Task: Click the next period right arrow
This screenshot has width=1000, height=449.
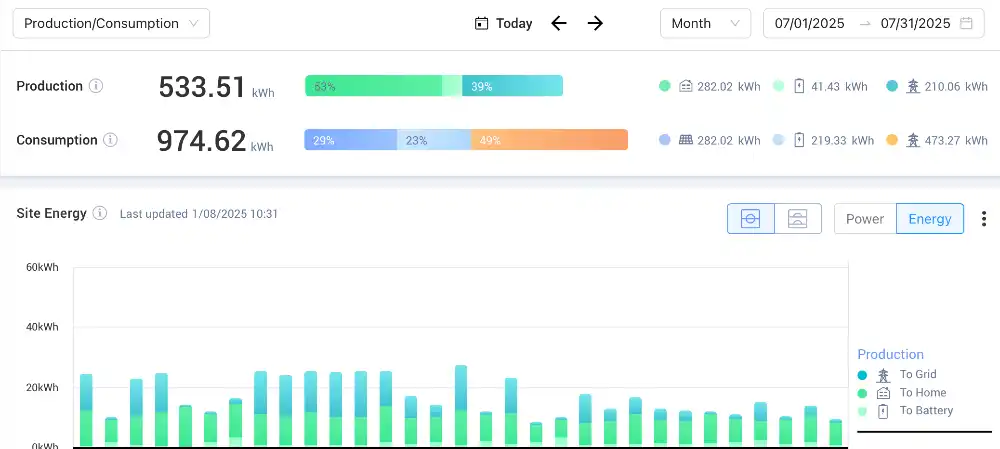Action: click(x=595, y=23)
